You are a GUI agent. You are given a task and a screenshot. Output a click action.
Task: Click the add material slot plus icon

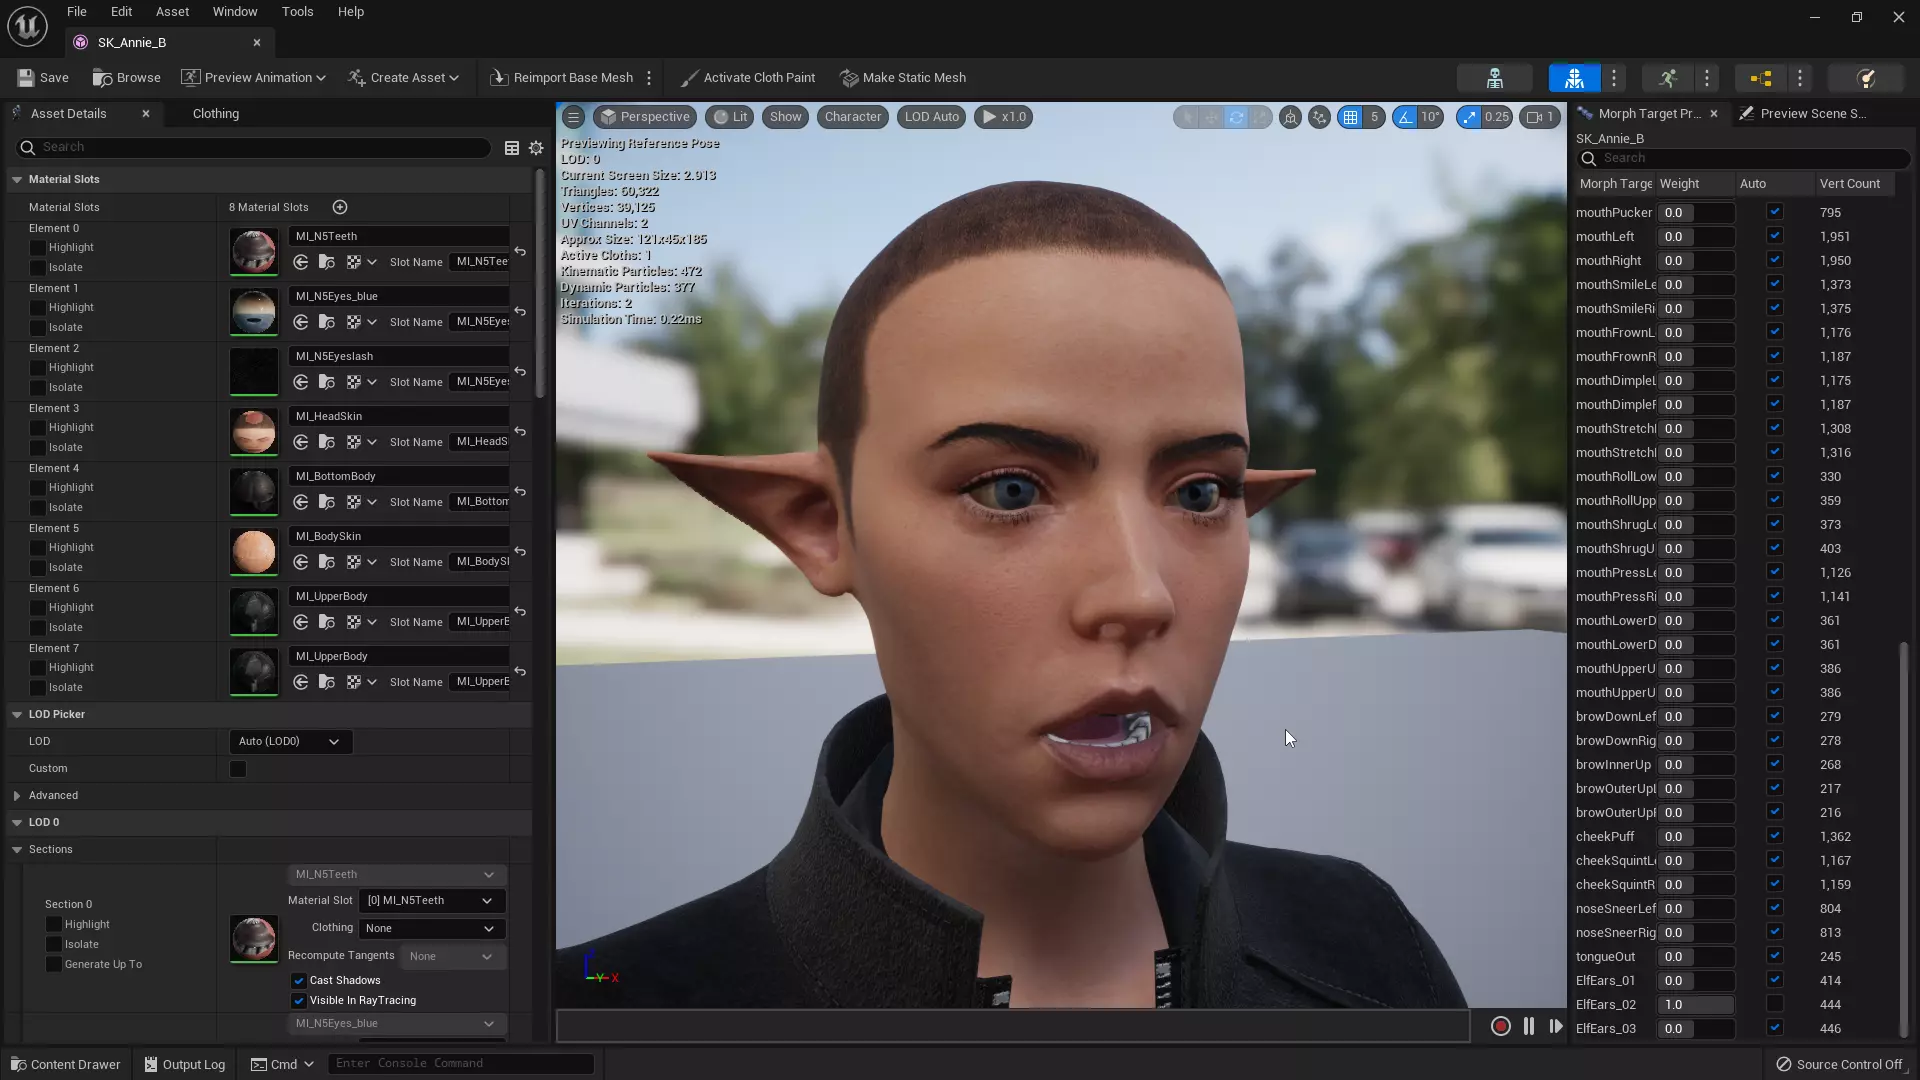pyautogui.click(x=340, y=207)
